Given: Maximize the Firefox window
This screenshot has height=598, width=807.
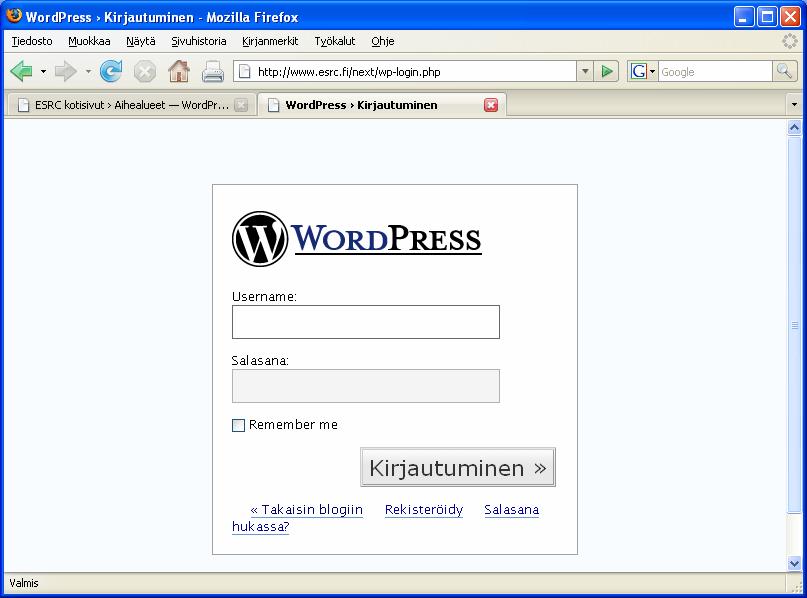Looking at the screenshot, I should tap(767, 16).
